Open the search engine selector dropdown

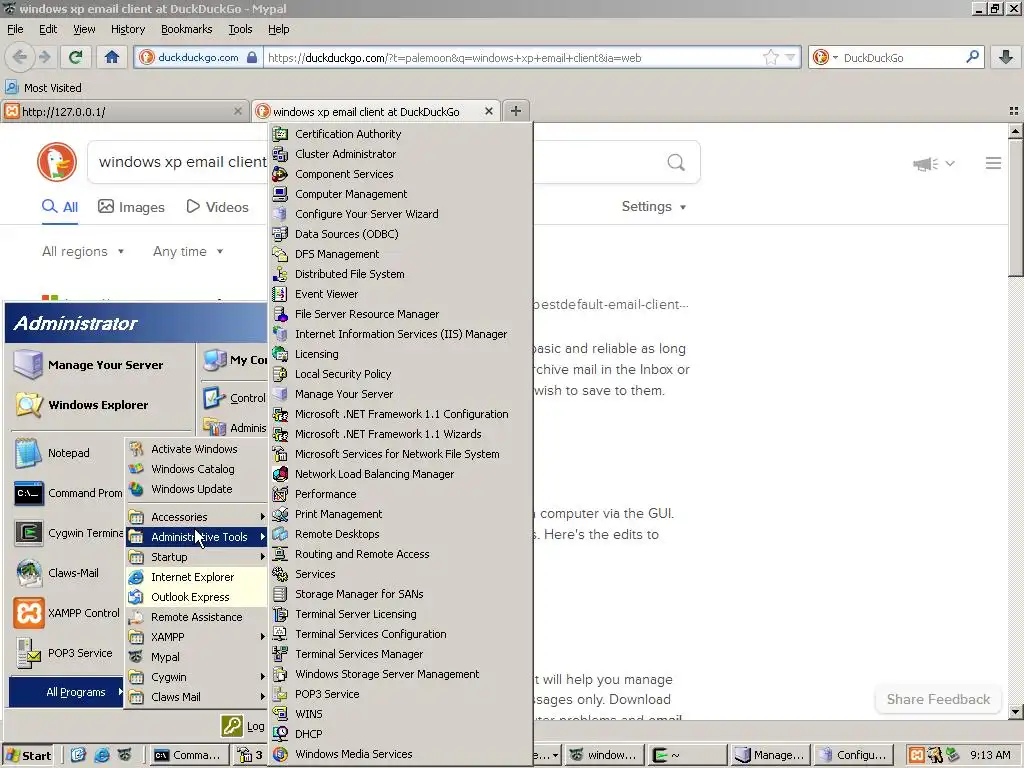(825, 57)
